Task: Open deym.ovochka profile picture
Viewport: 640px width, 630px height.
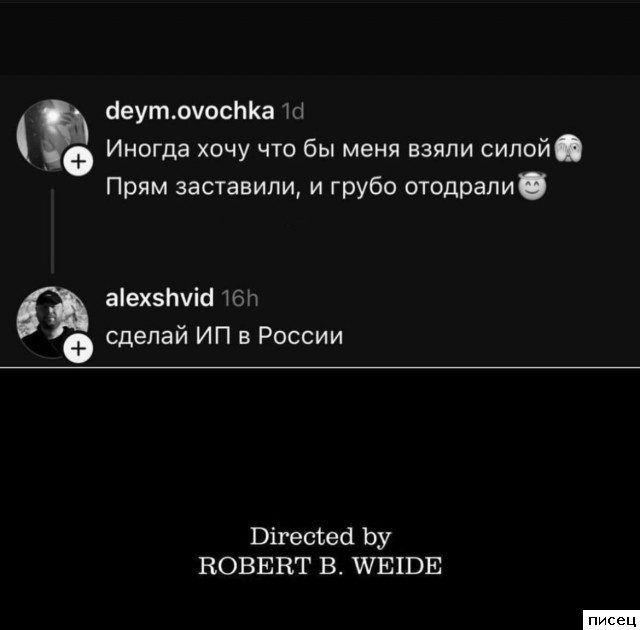Action: pos(52,135)
